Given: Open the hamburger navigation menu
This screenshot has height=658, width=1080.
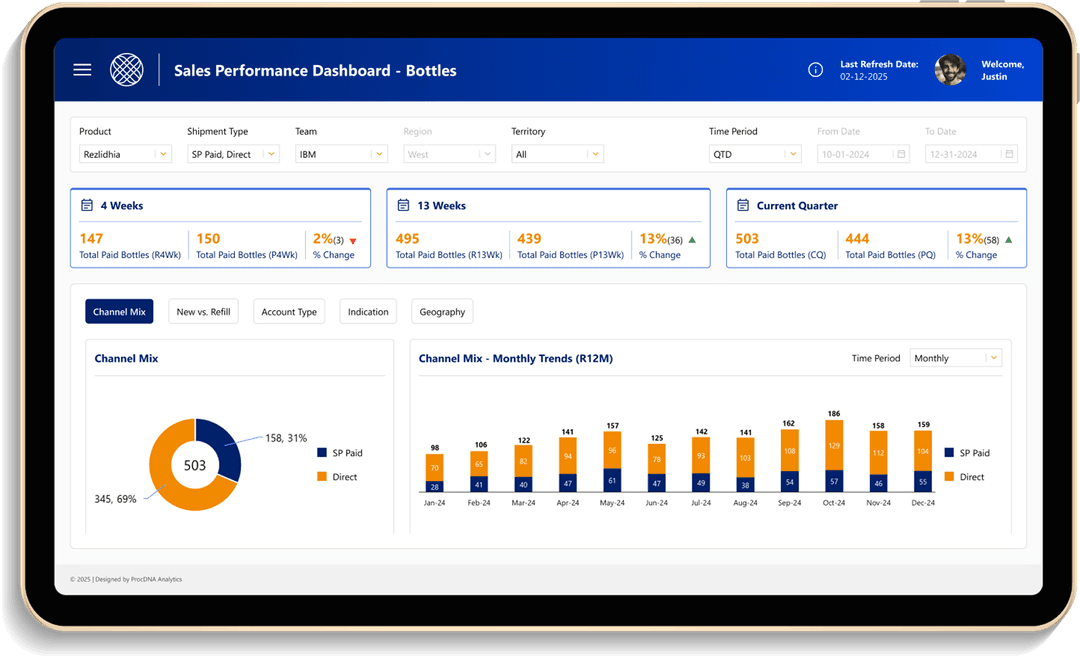Looking at the screenshot, I should coord(82,70).
